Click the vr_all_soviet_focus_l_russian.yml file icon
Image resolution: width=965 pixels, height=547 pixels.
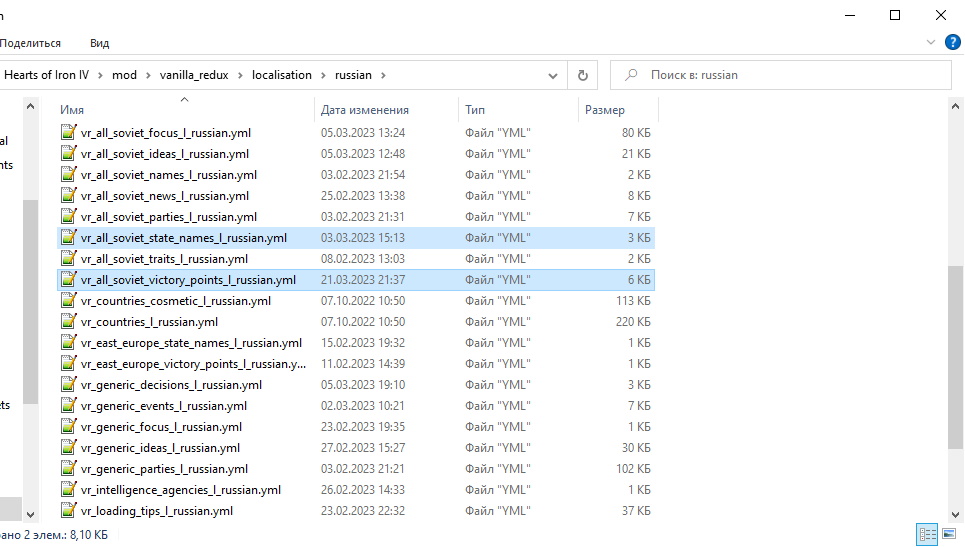69,132
